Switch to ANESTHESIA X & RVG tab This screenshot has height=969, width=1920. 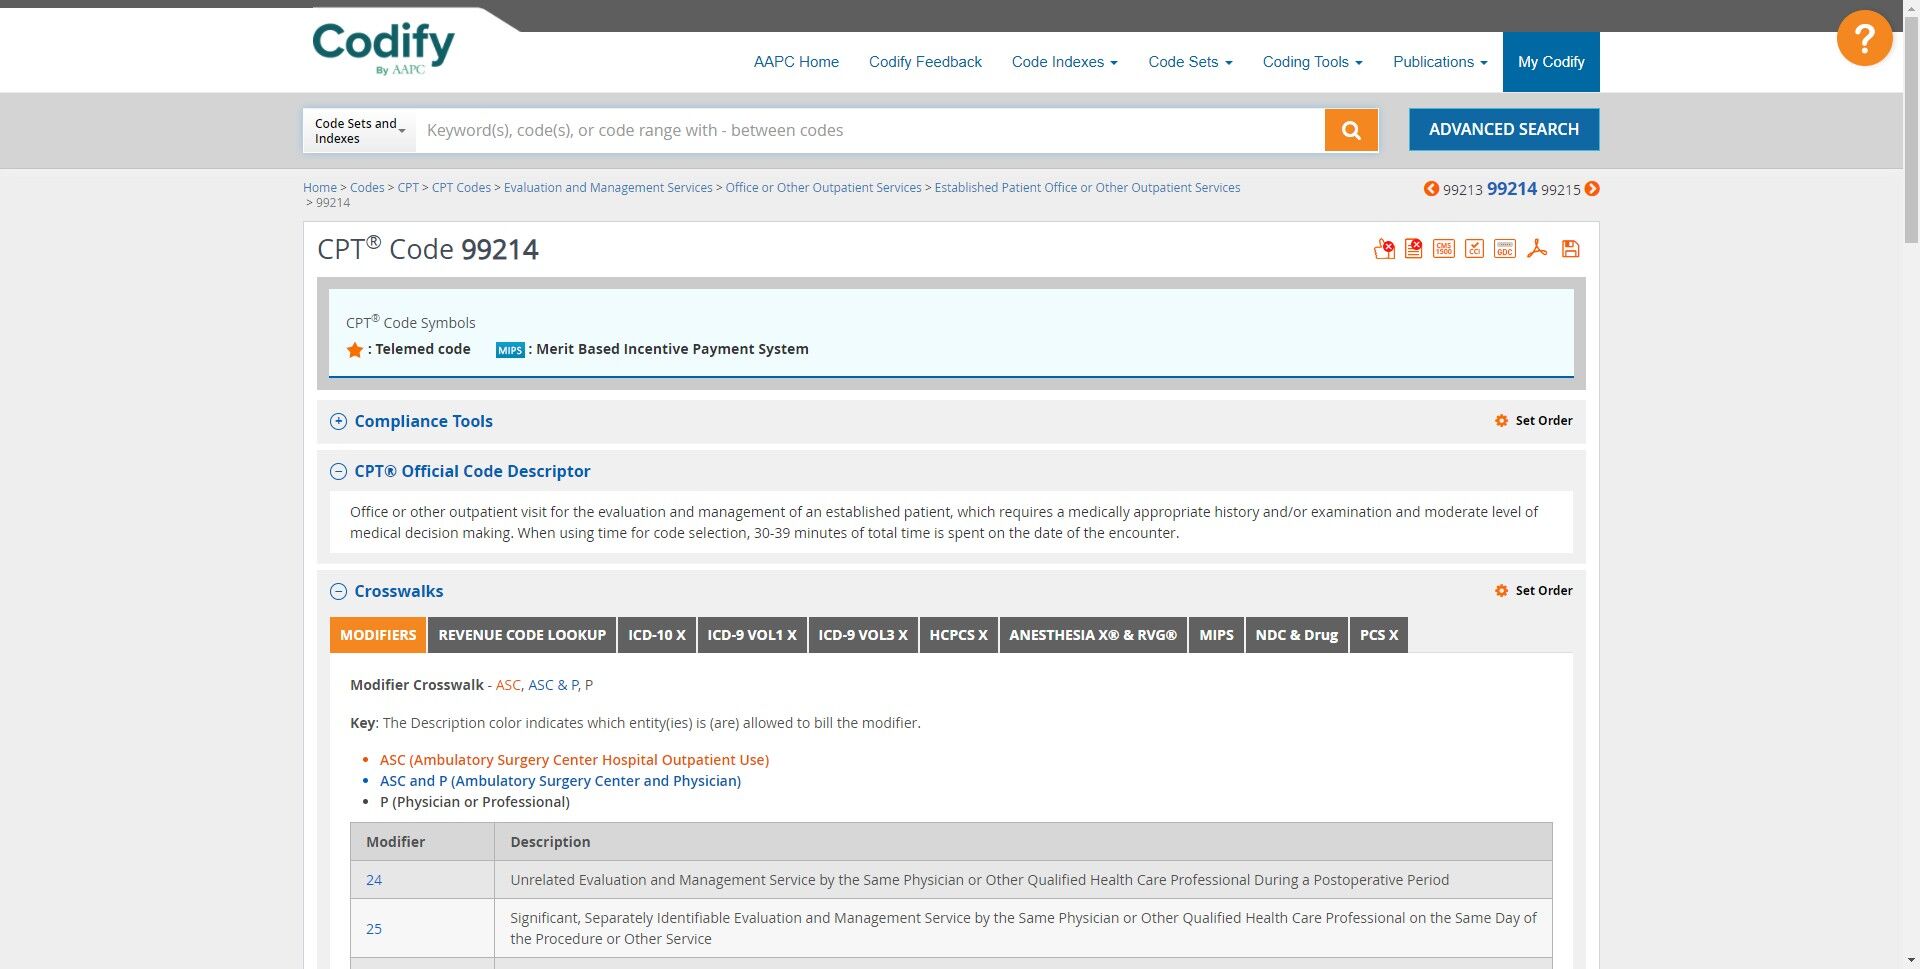point(1093,635)
